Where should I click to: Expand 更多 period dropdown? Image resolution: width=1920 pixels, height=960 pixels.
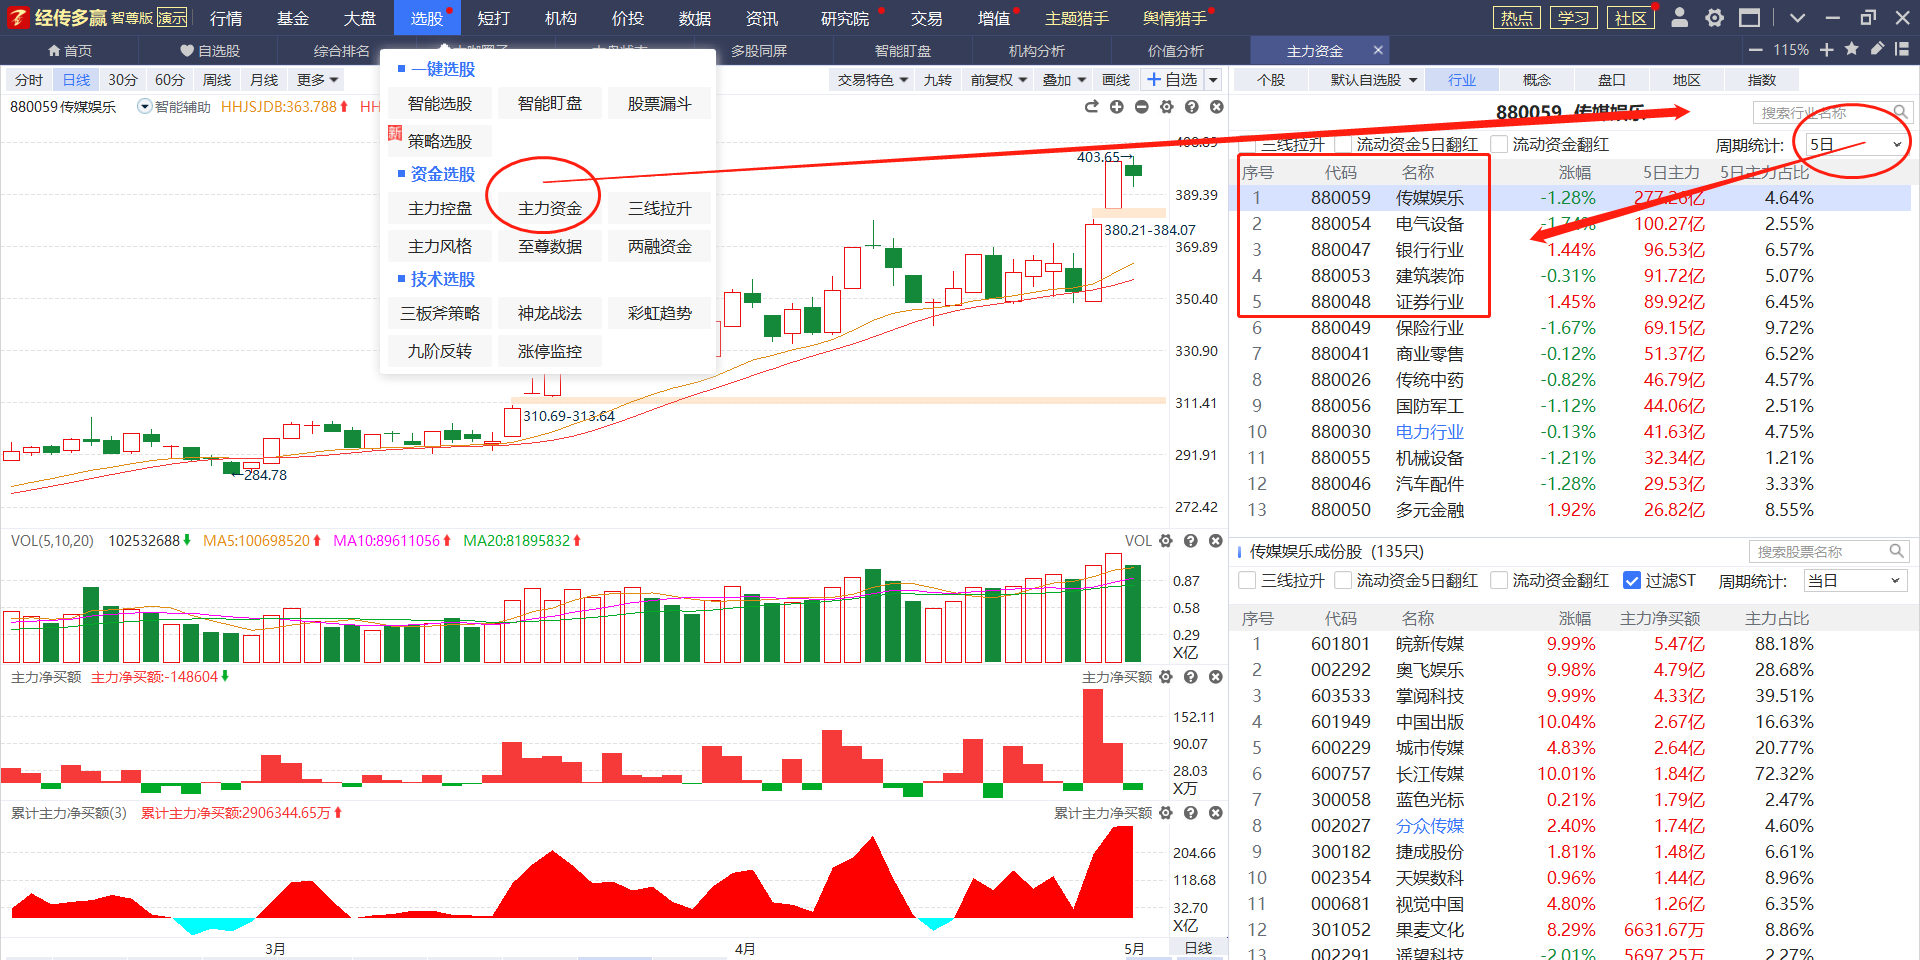coord(318,80)
